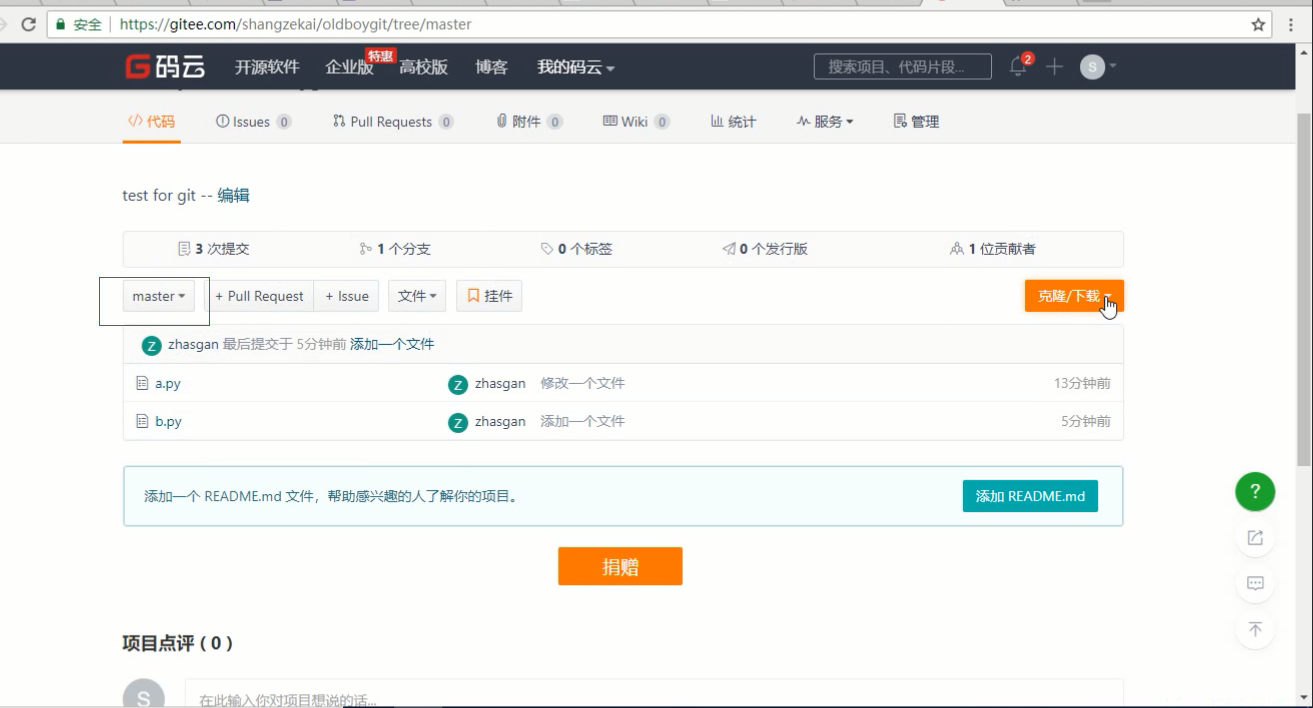This screenshot has width=1313, height=708.
Task: Click the + Pull Request button
Action: 259,296
